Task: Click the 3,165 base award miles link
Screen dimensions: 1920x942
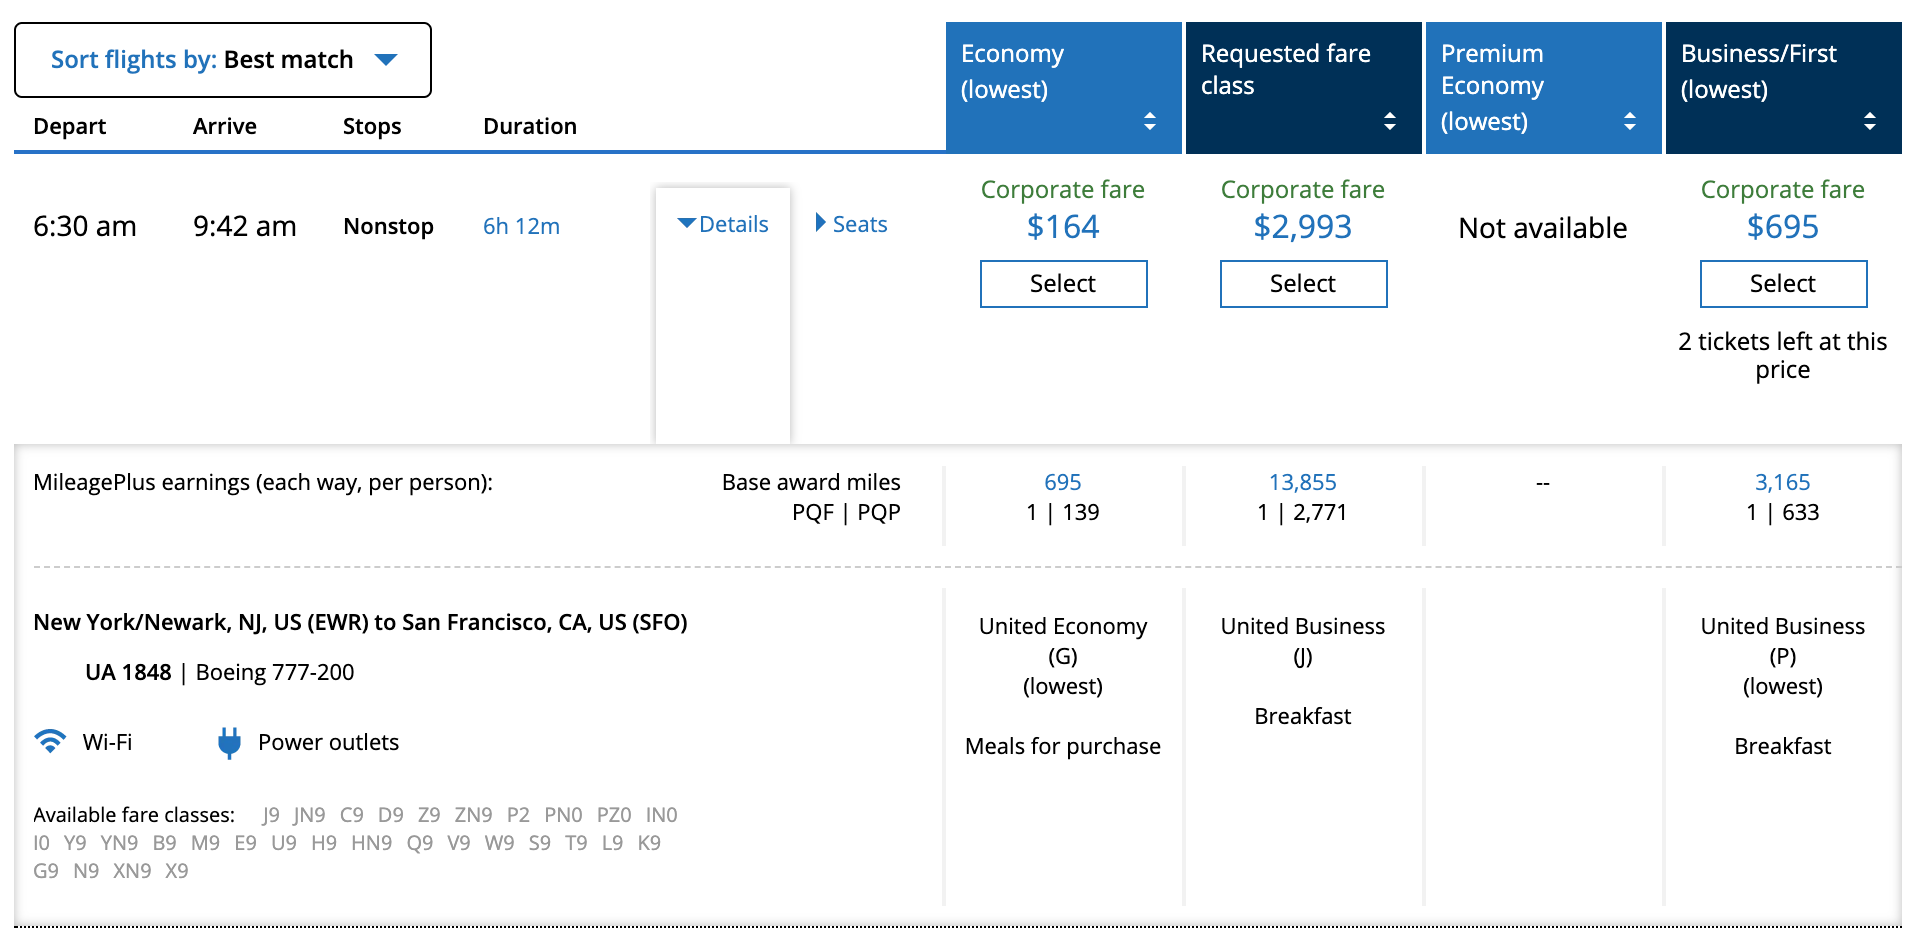Action: [1783, 482]
